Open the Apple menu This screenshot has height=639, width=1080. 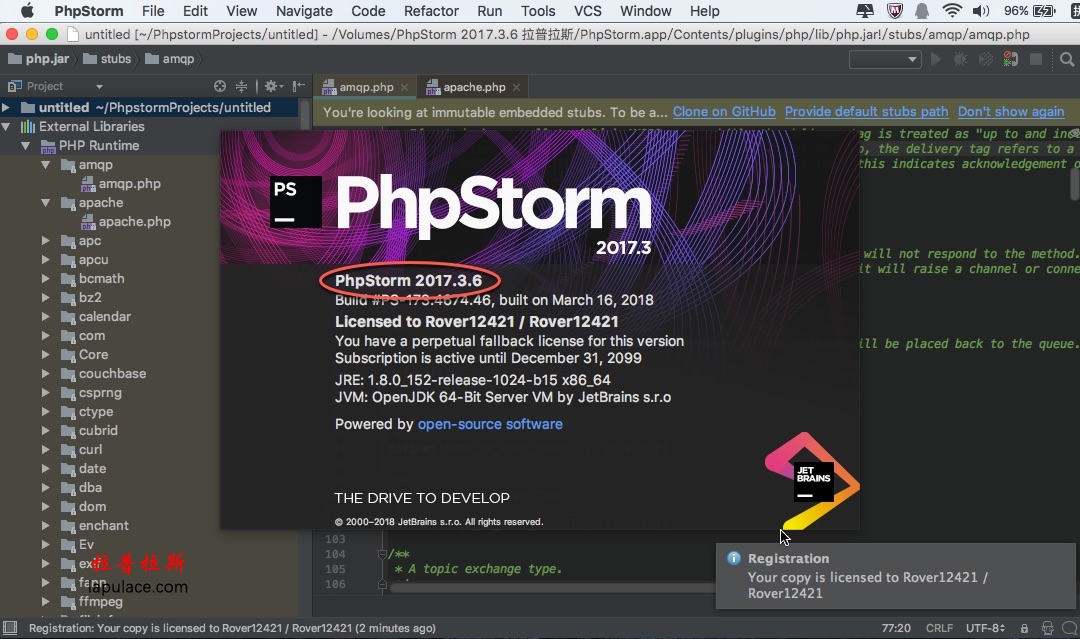pos(26,10)
